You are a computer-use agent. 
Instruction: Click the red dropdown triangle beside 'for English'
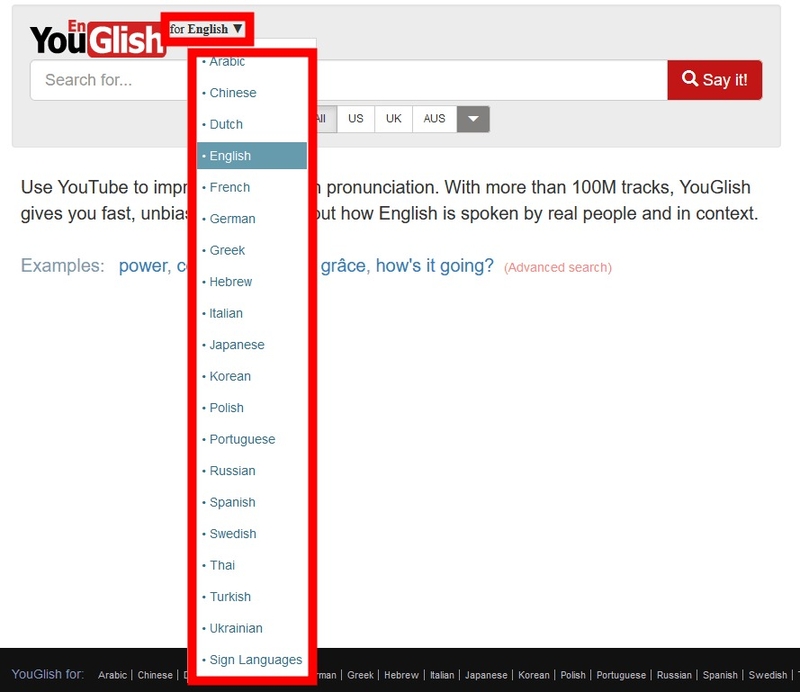click(x=237, y=28)
